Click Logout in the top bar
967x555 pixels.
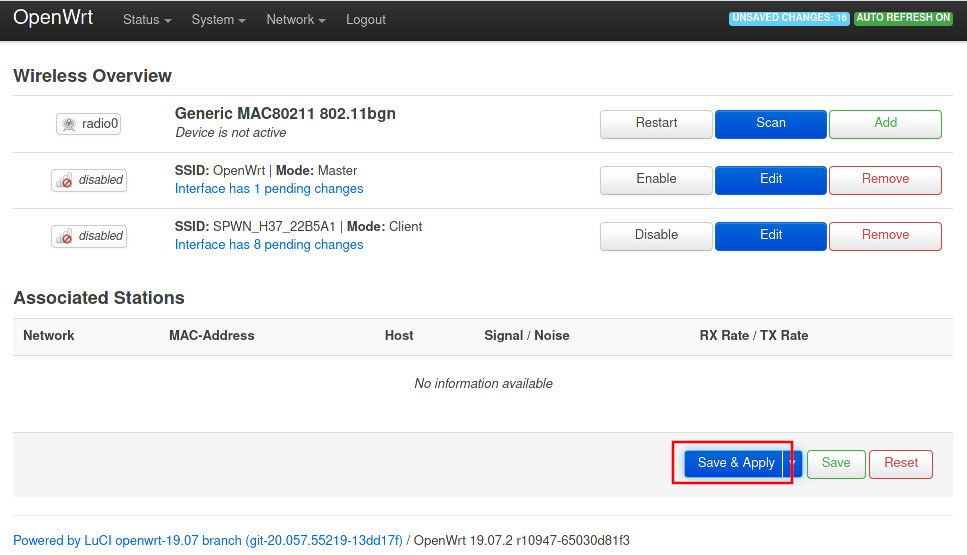366,20
